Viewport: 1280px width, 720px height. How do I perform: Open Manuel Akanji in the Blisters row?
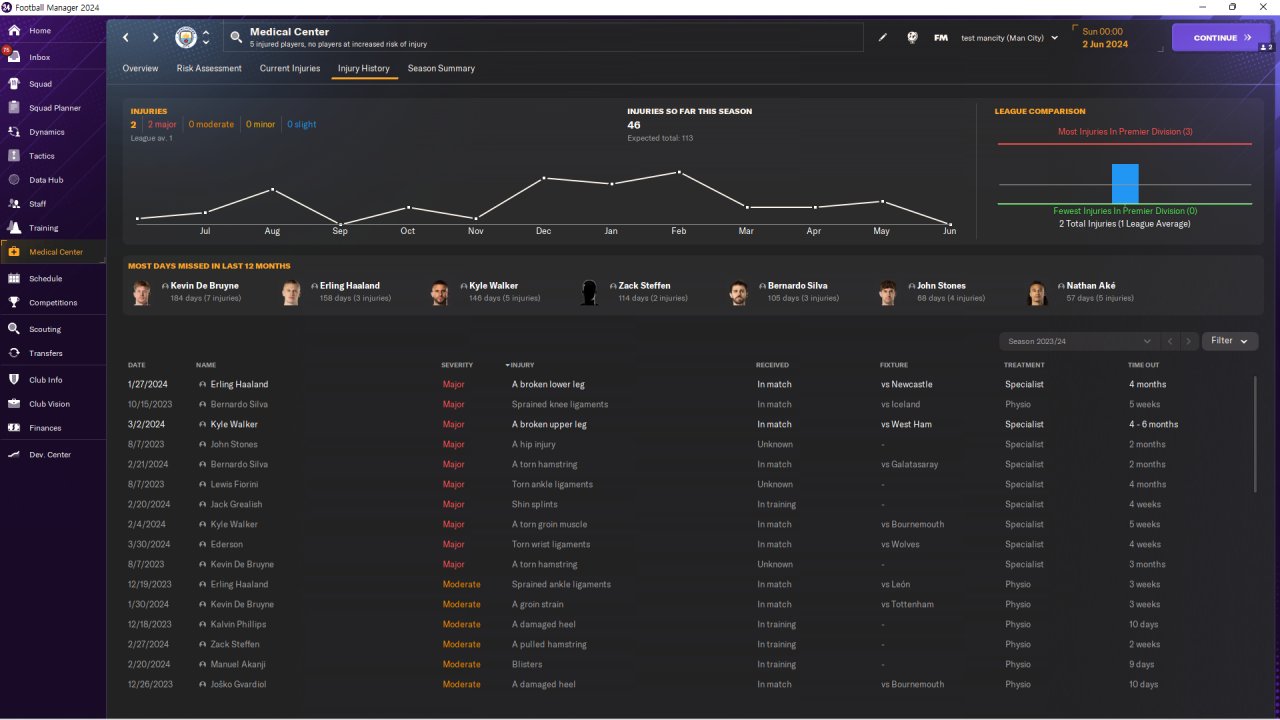pos(238,664)
